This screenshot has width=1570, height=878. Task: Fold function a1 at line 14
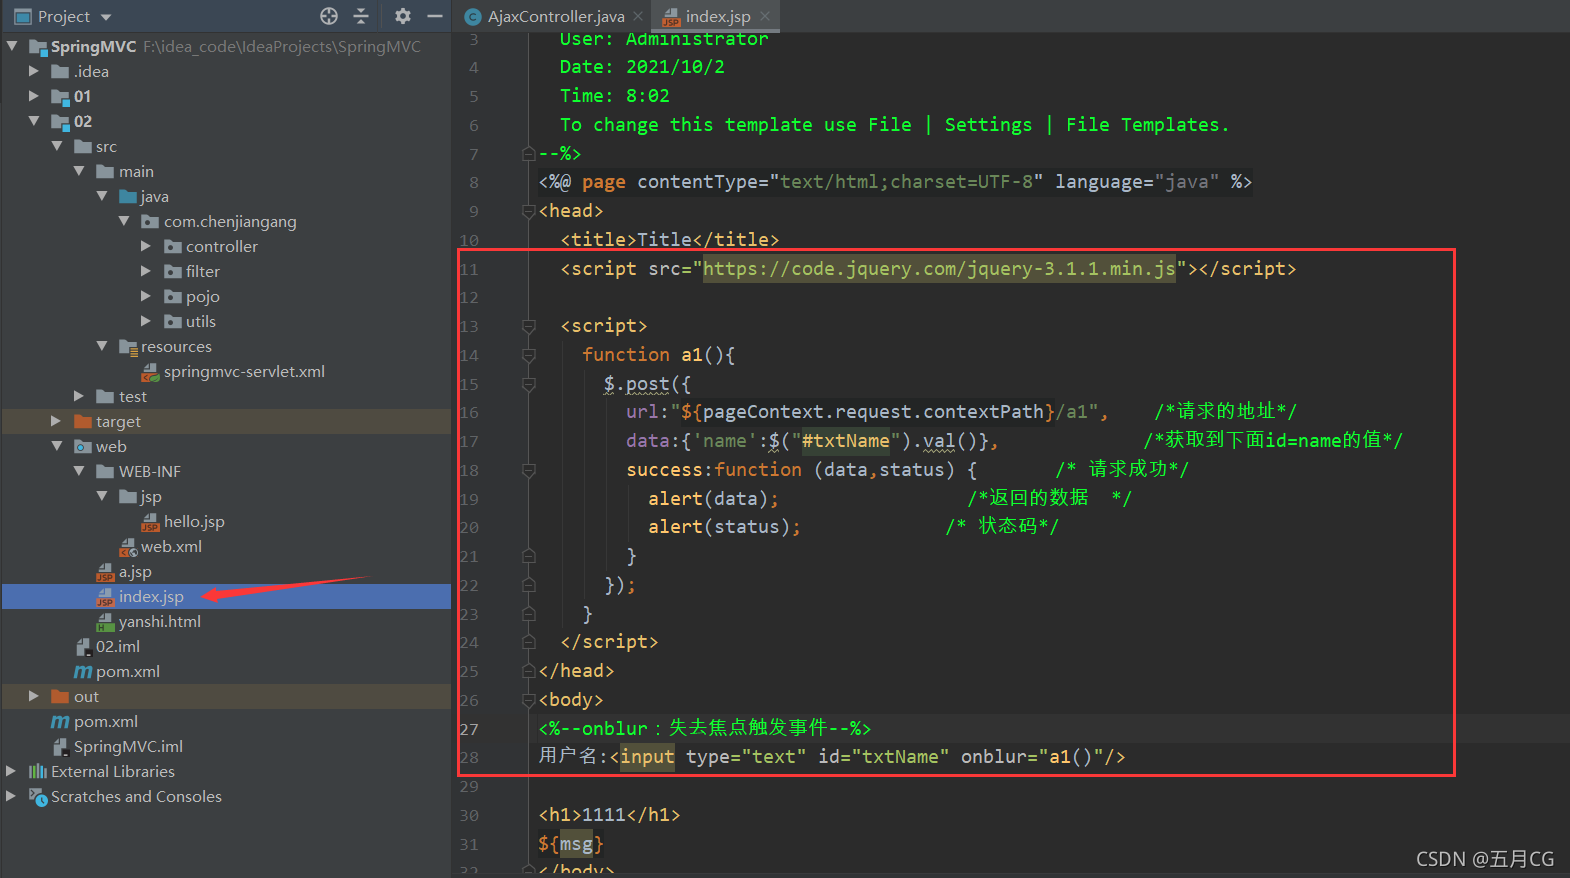click(529, 355)
